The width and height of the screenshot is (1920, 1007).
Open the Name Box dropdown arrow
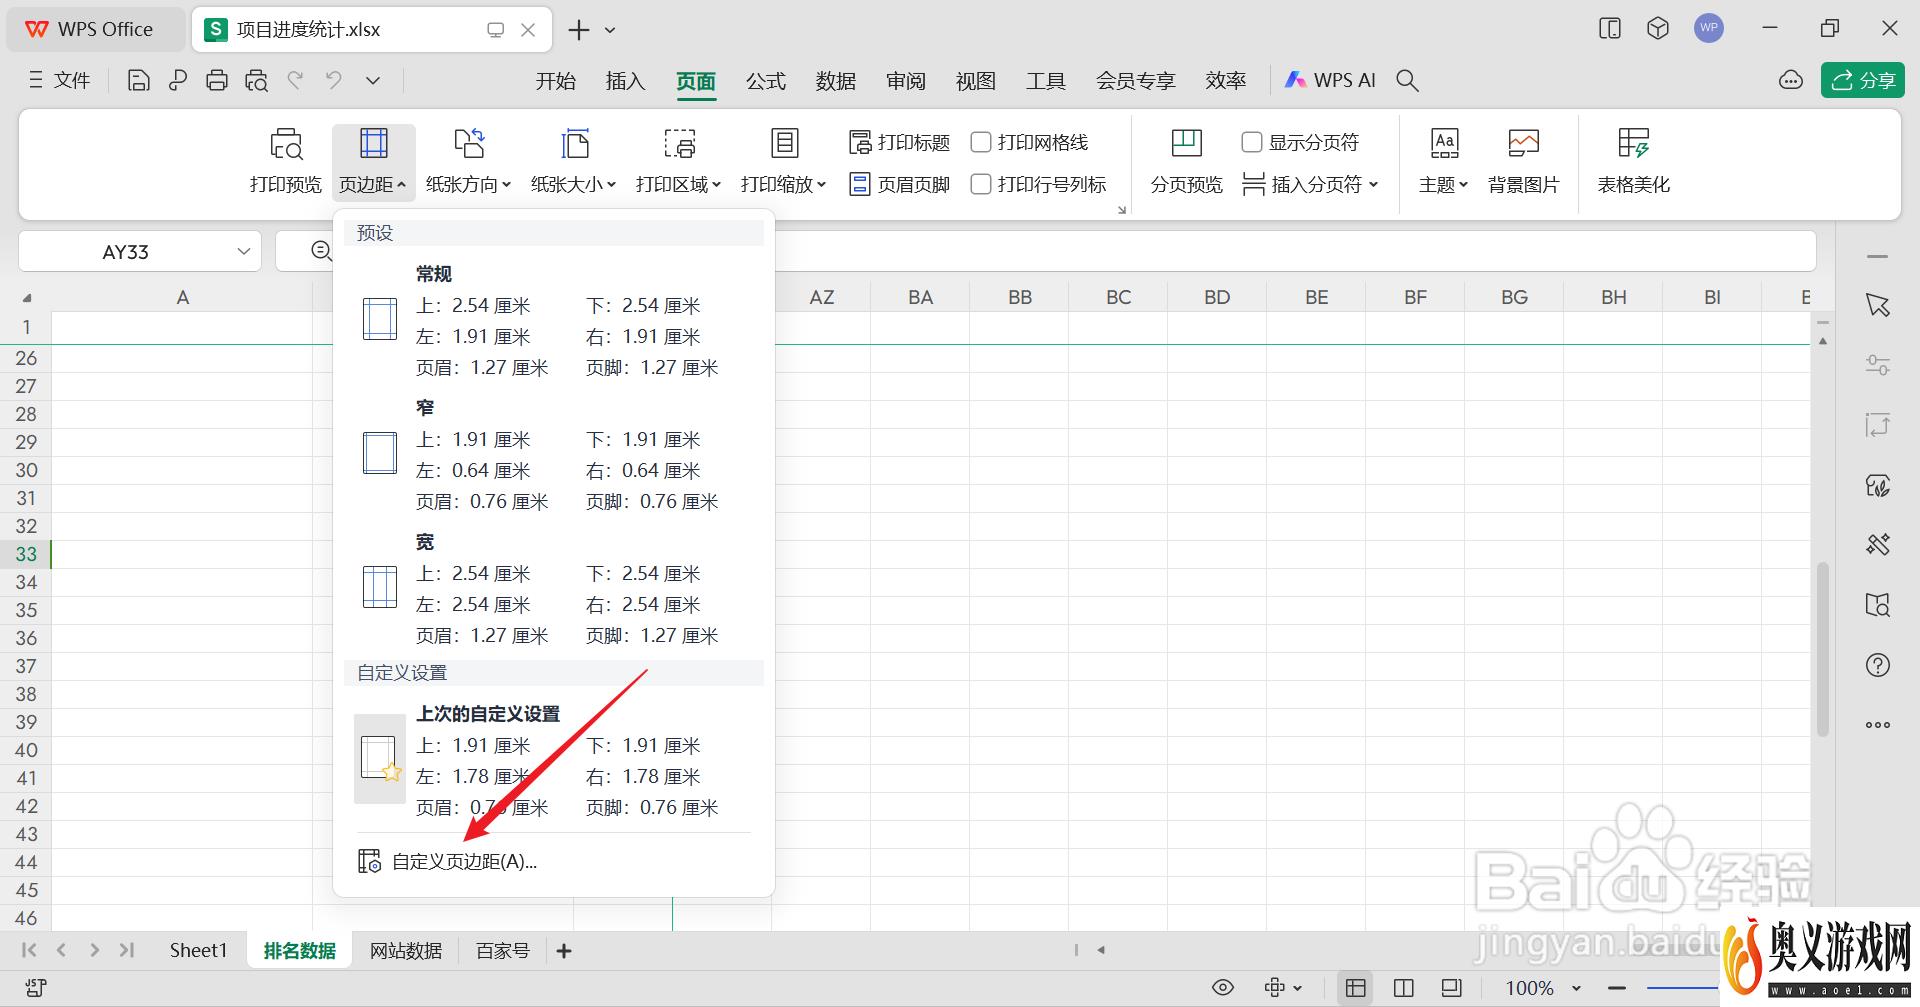pos(243,251)
